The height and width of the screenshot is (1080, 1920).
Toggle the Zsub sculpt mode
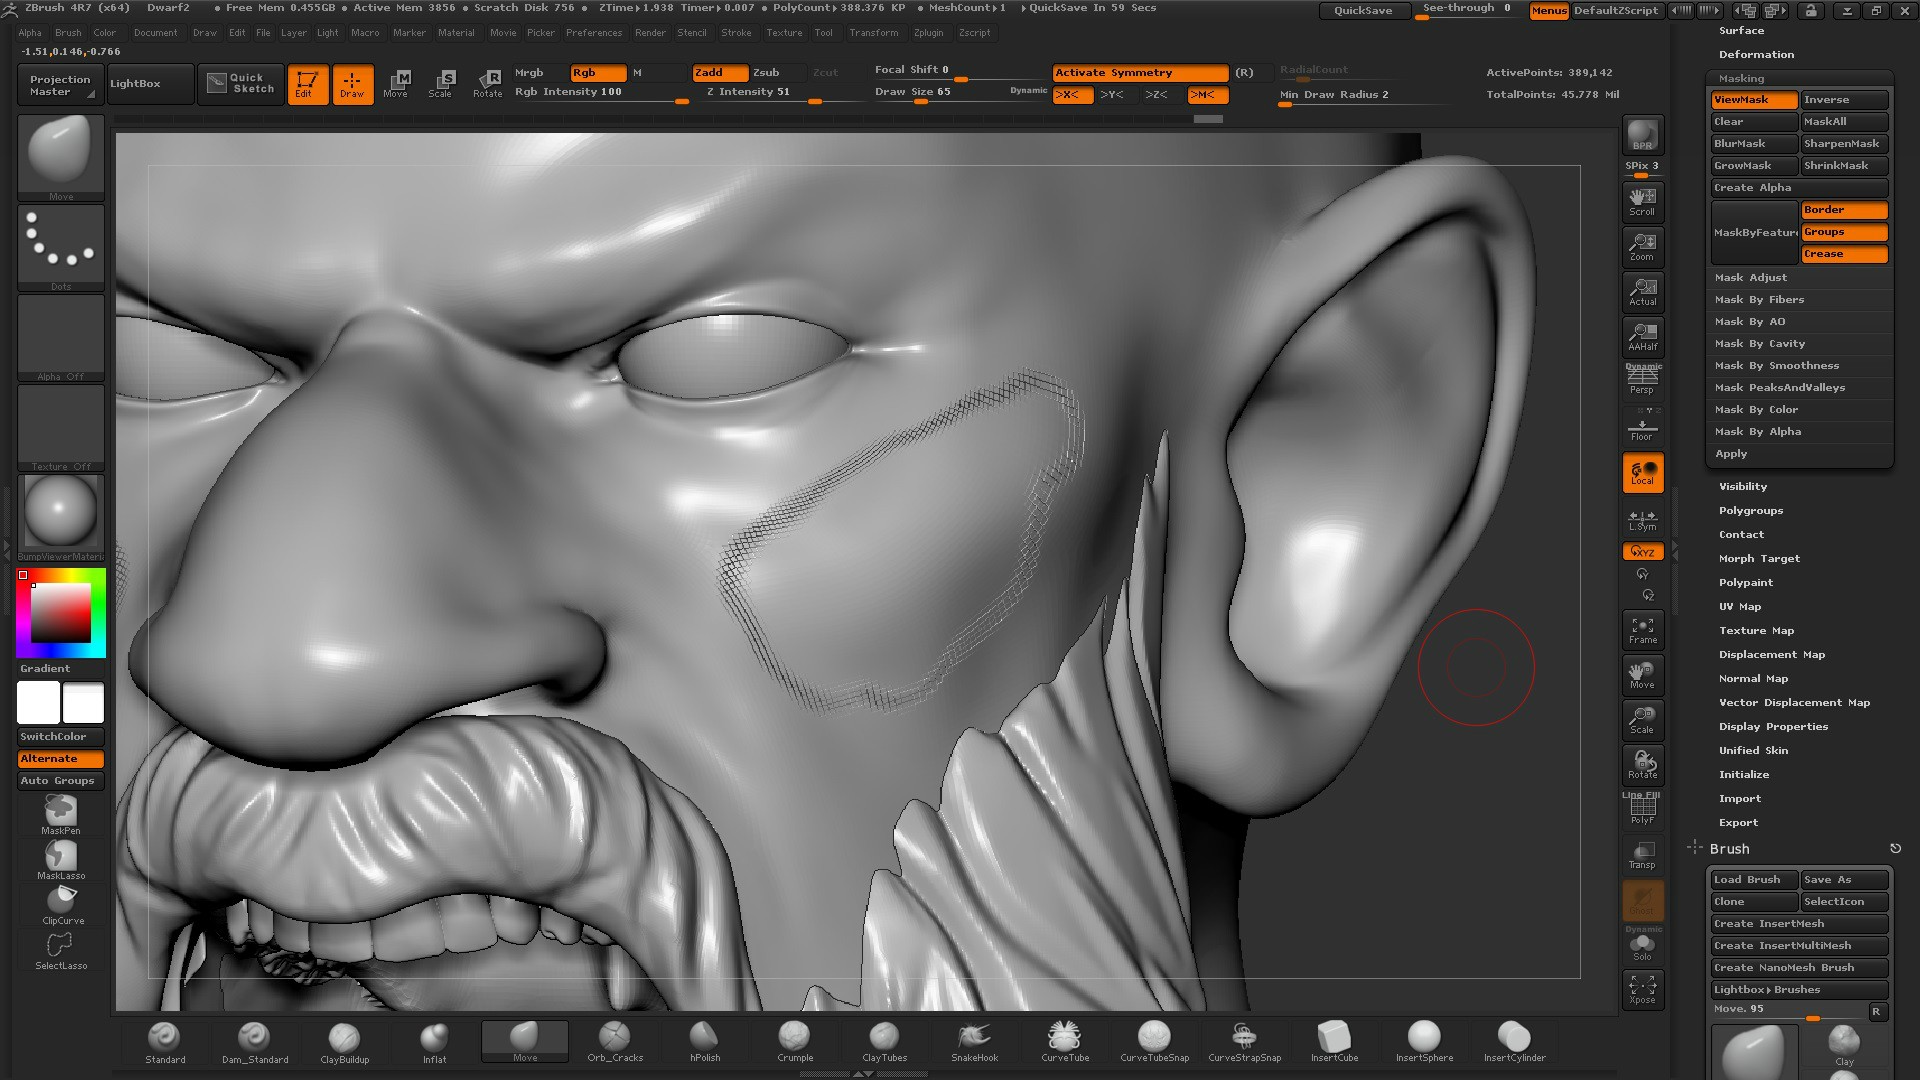pyautogui.click(x=766, y=73)
